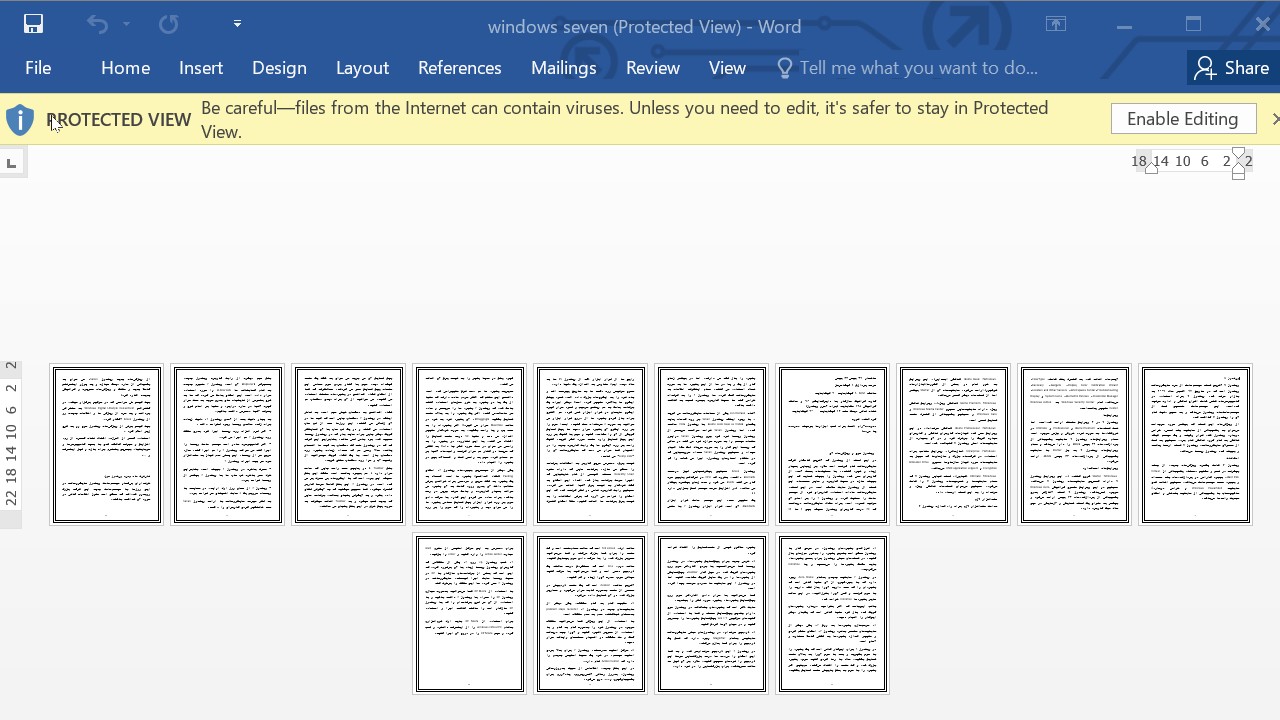Open the first page thumbnail

(107, 445)
